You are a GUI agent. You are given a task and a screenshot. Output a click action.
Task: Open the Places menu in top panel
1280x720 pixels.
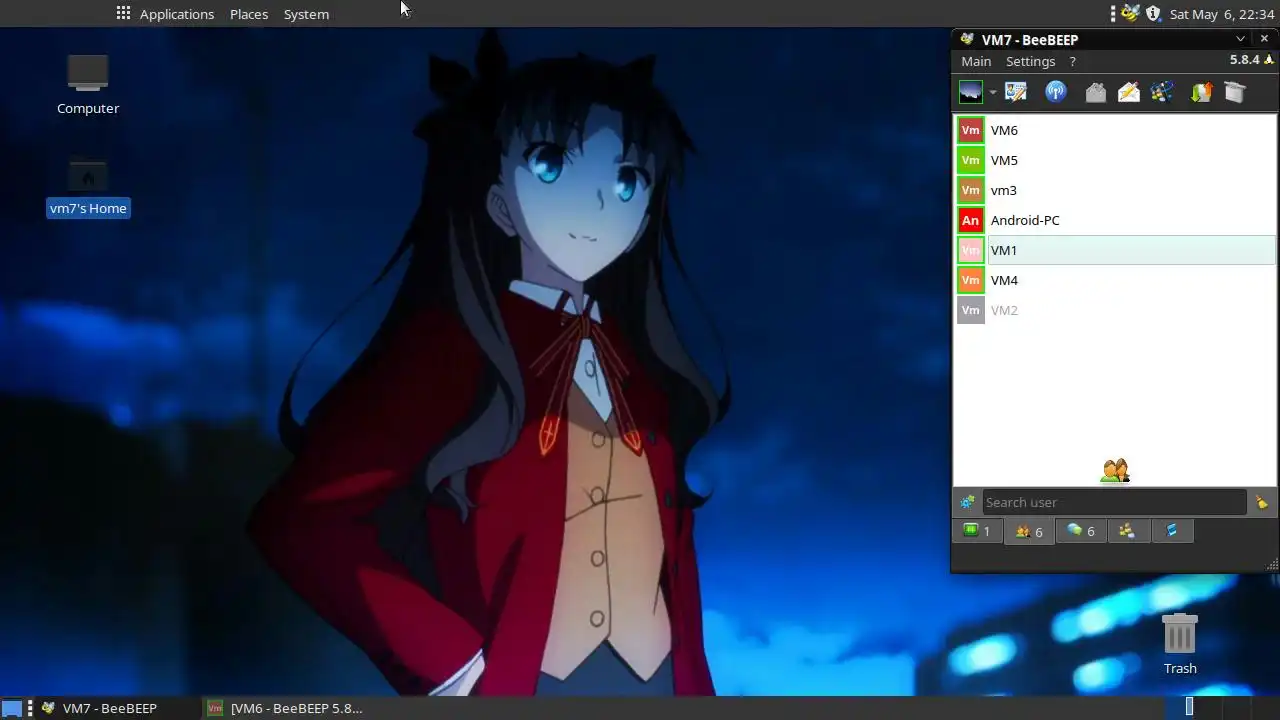point(249,14)
